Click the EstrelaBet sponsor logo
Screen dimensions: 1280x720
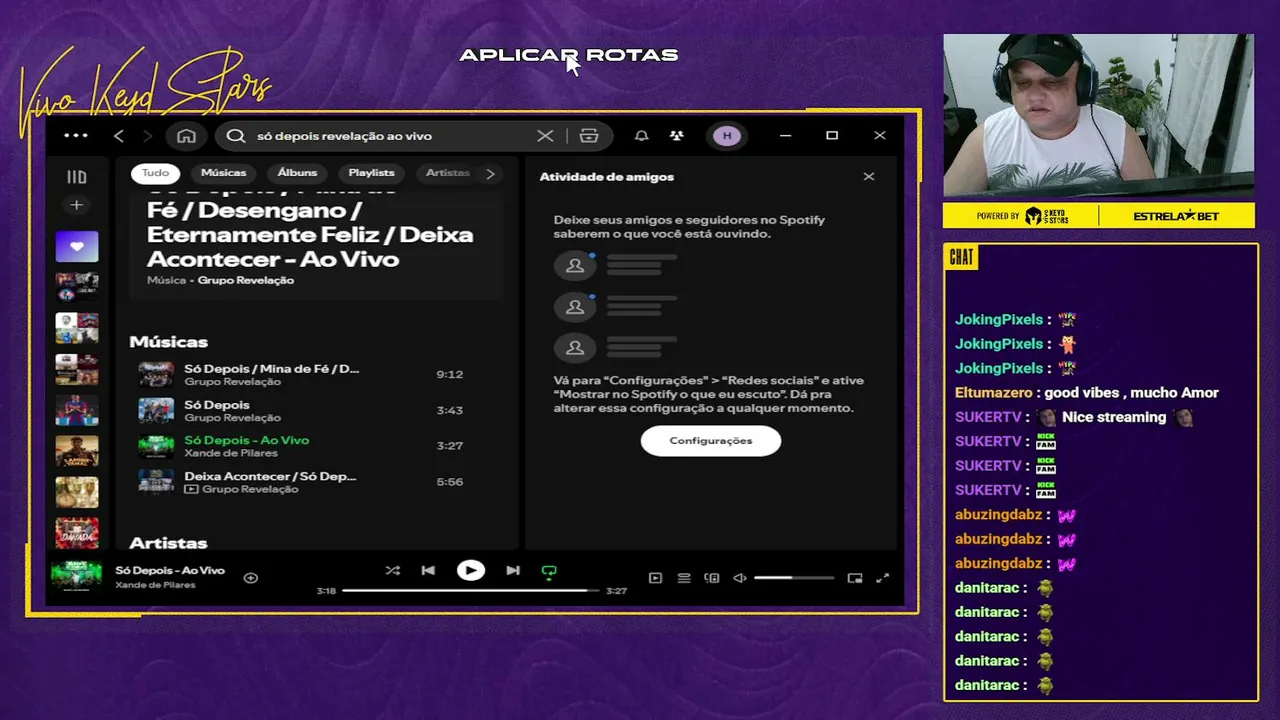coord(1176,216)
